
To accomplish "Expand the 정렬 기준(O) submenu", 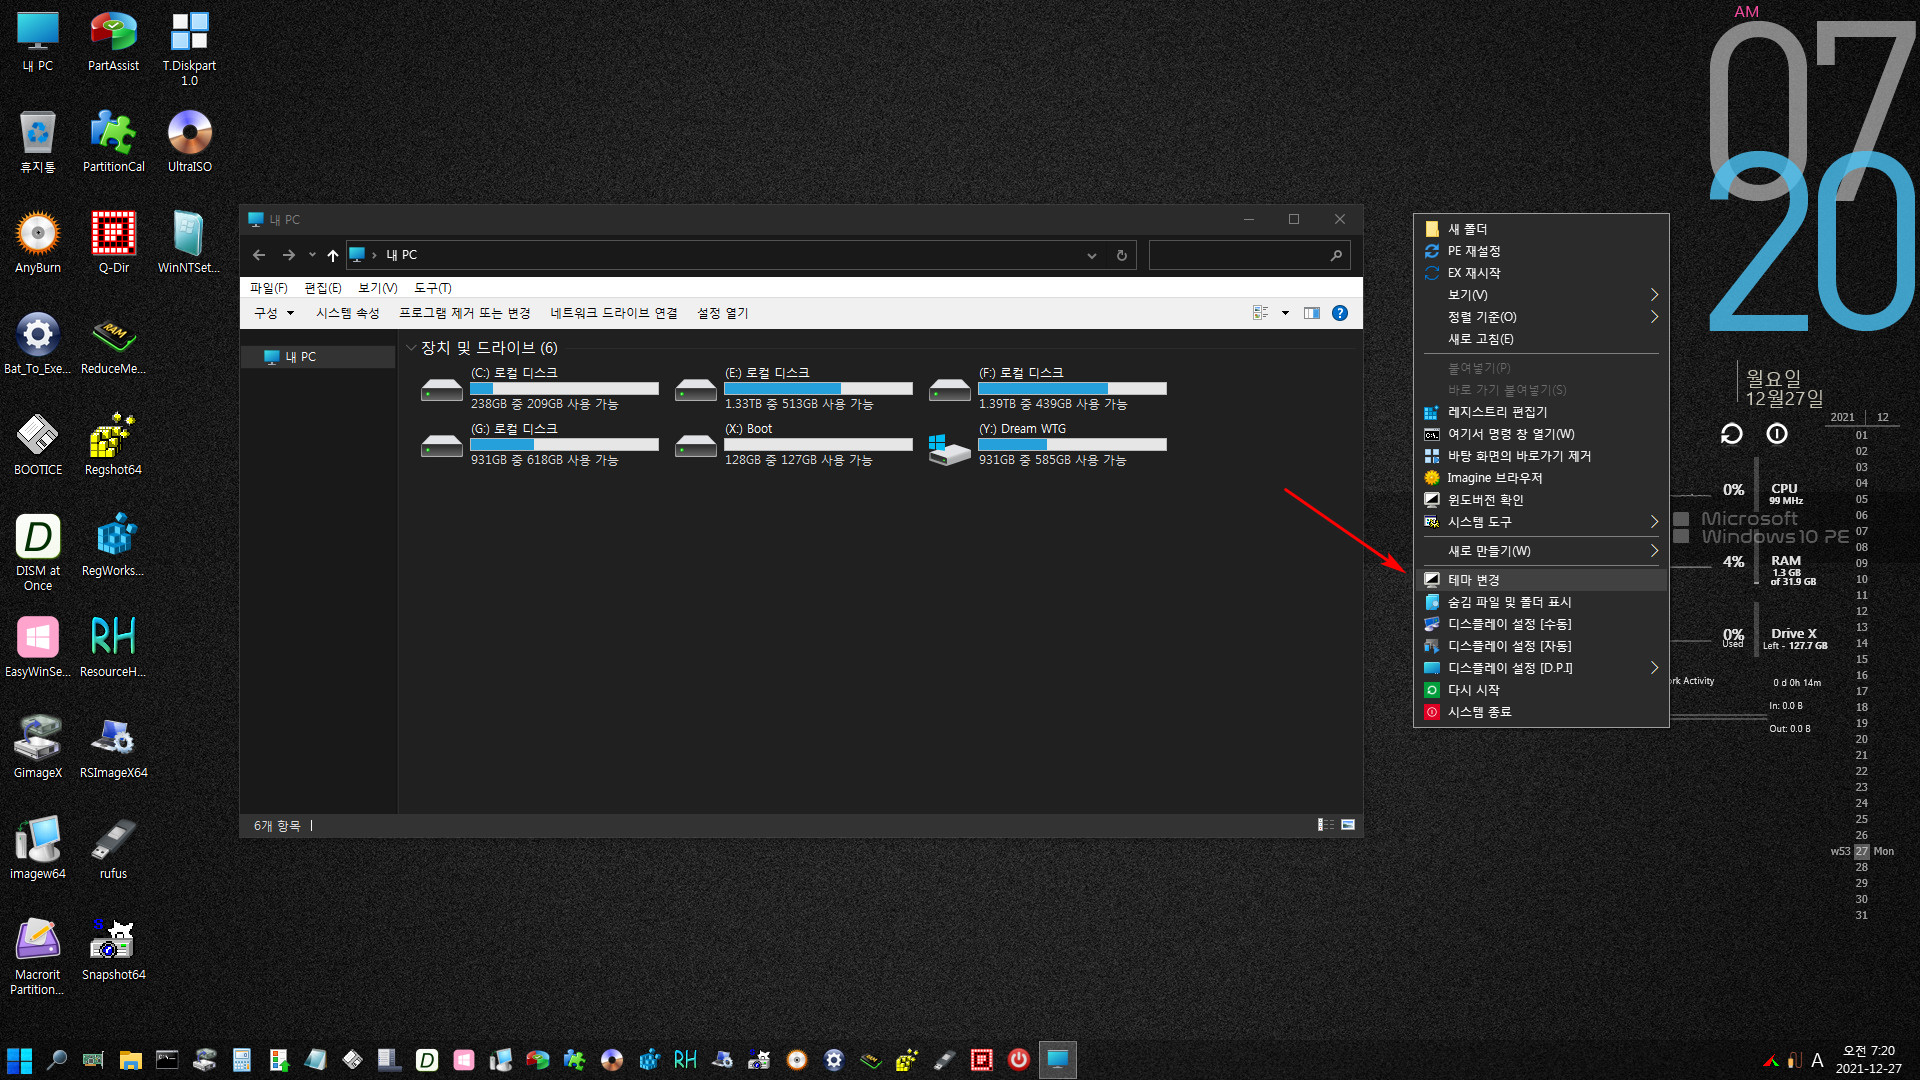I will (x=1541, y=317).
